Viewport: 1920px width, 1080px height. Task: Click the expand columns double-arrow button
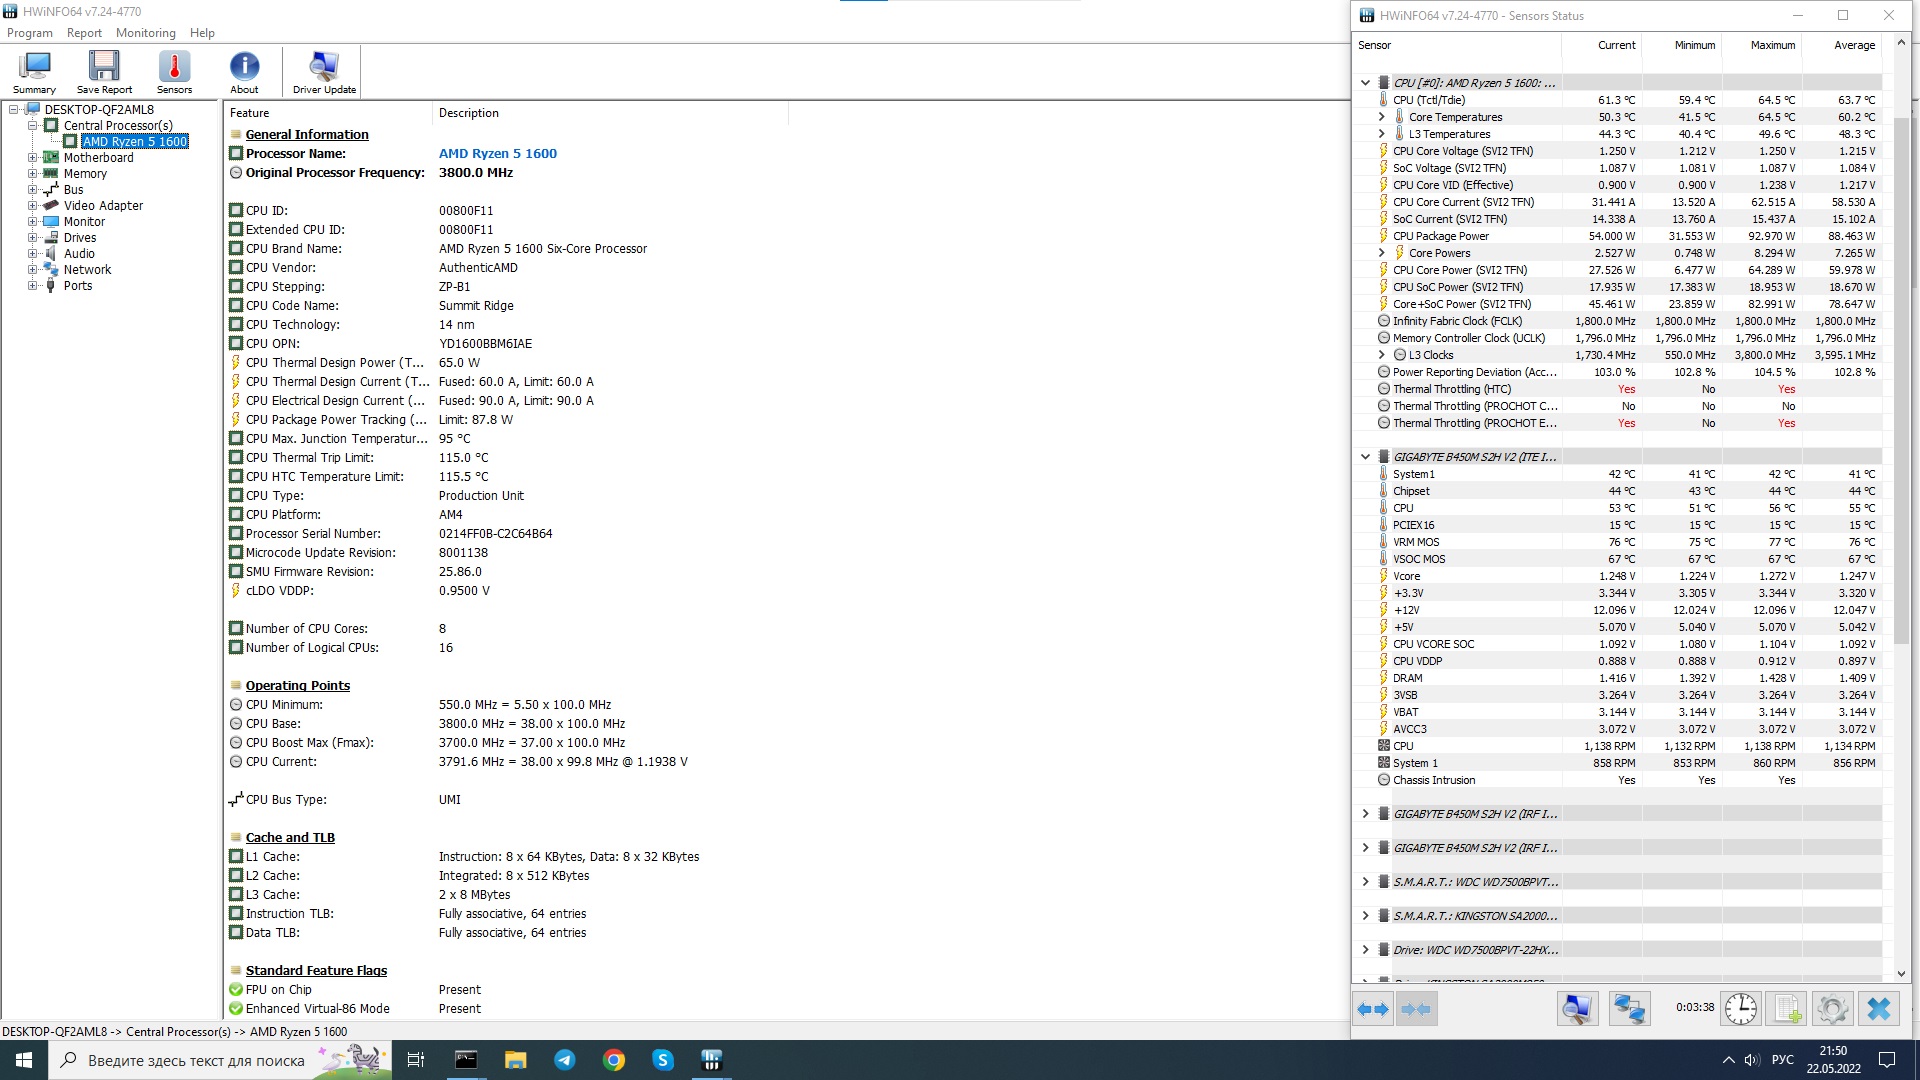point(1373,1009)
